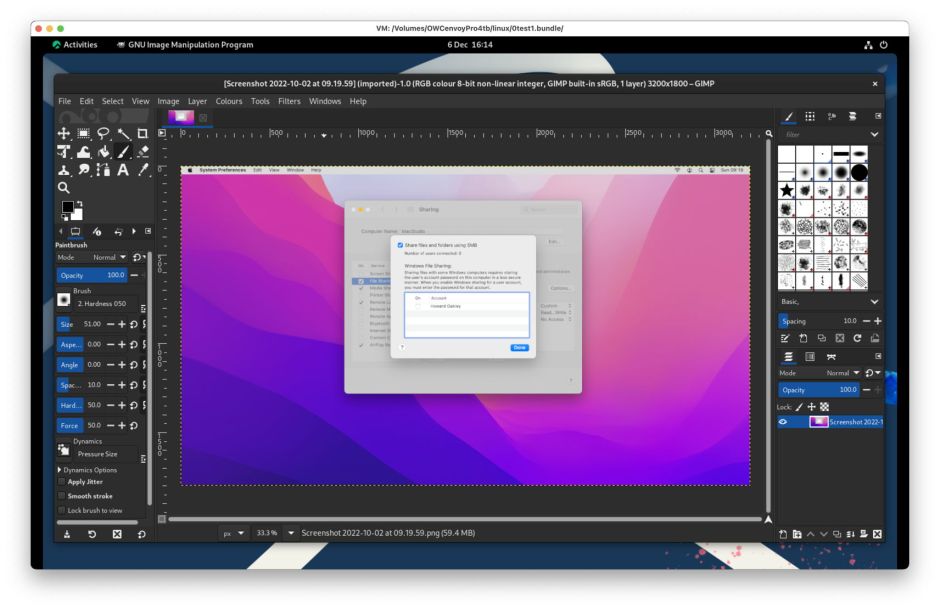The width and height of the screenshot is (940, 610).
Task: Open the Filters menu
Action: [289, 101]
